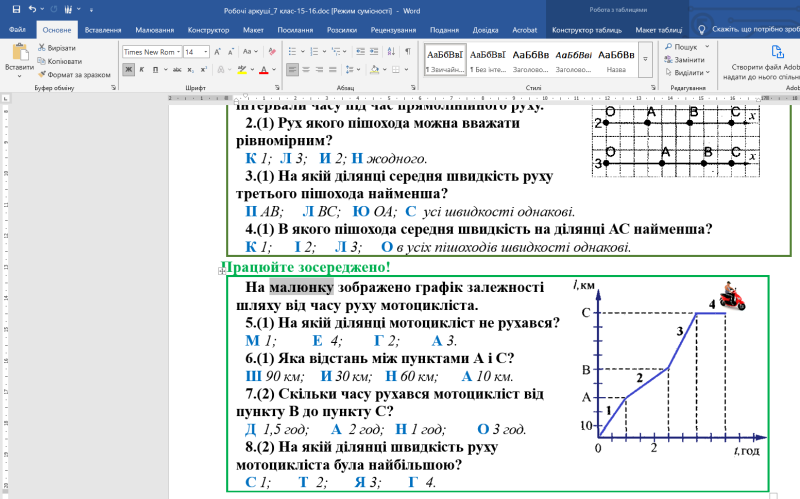Open the Change Case (Aa) dropdown
This screenshot has height=499, width=800.
tap(250, 52)
